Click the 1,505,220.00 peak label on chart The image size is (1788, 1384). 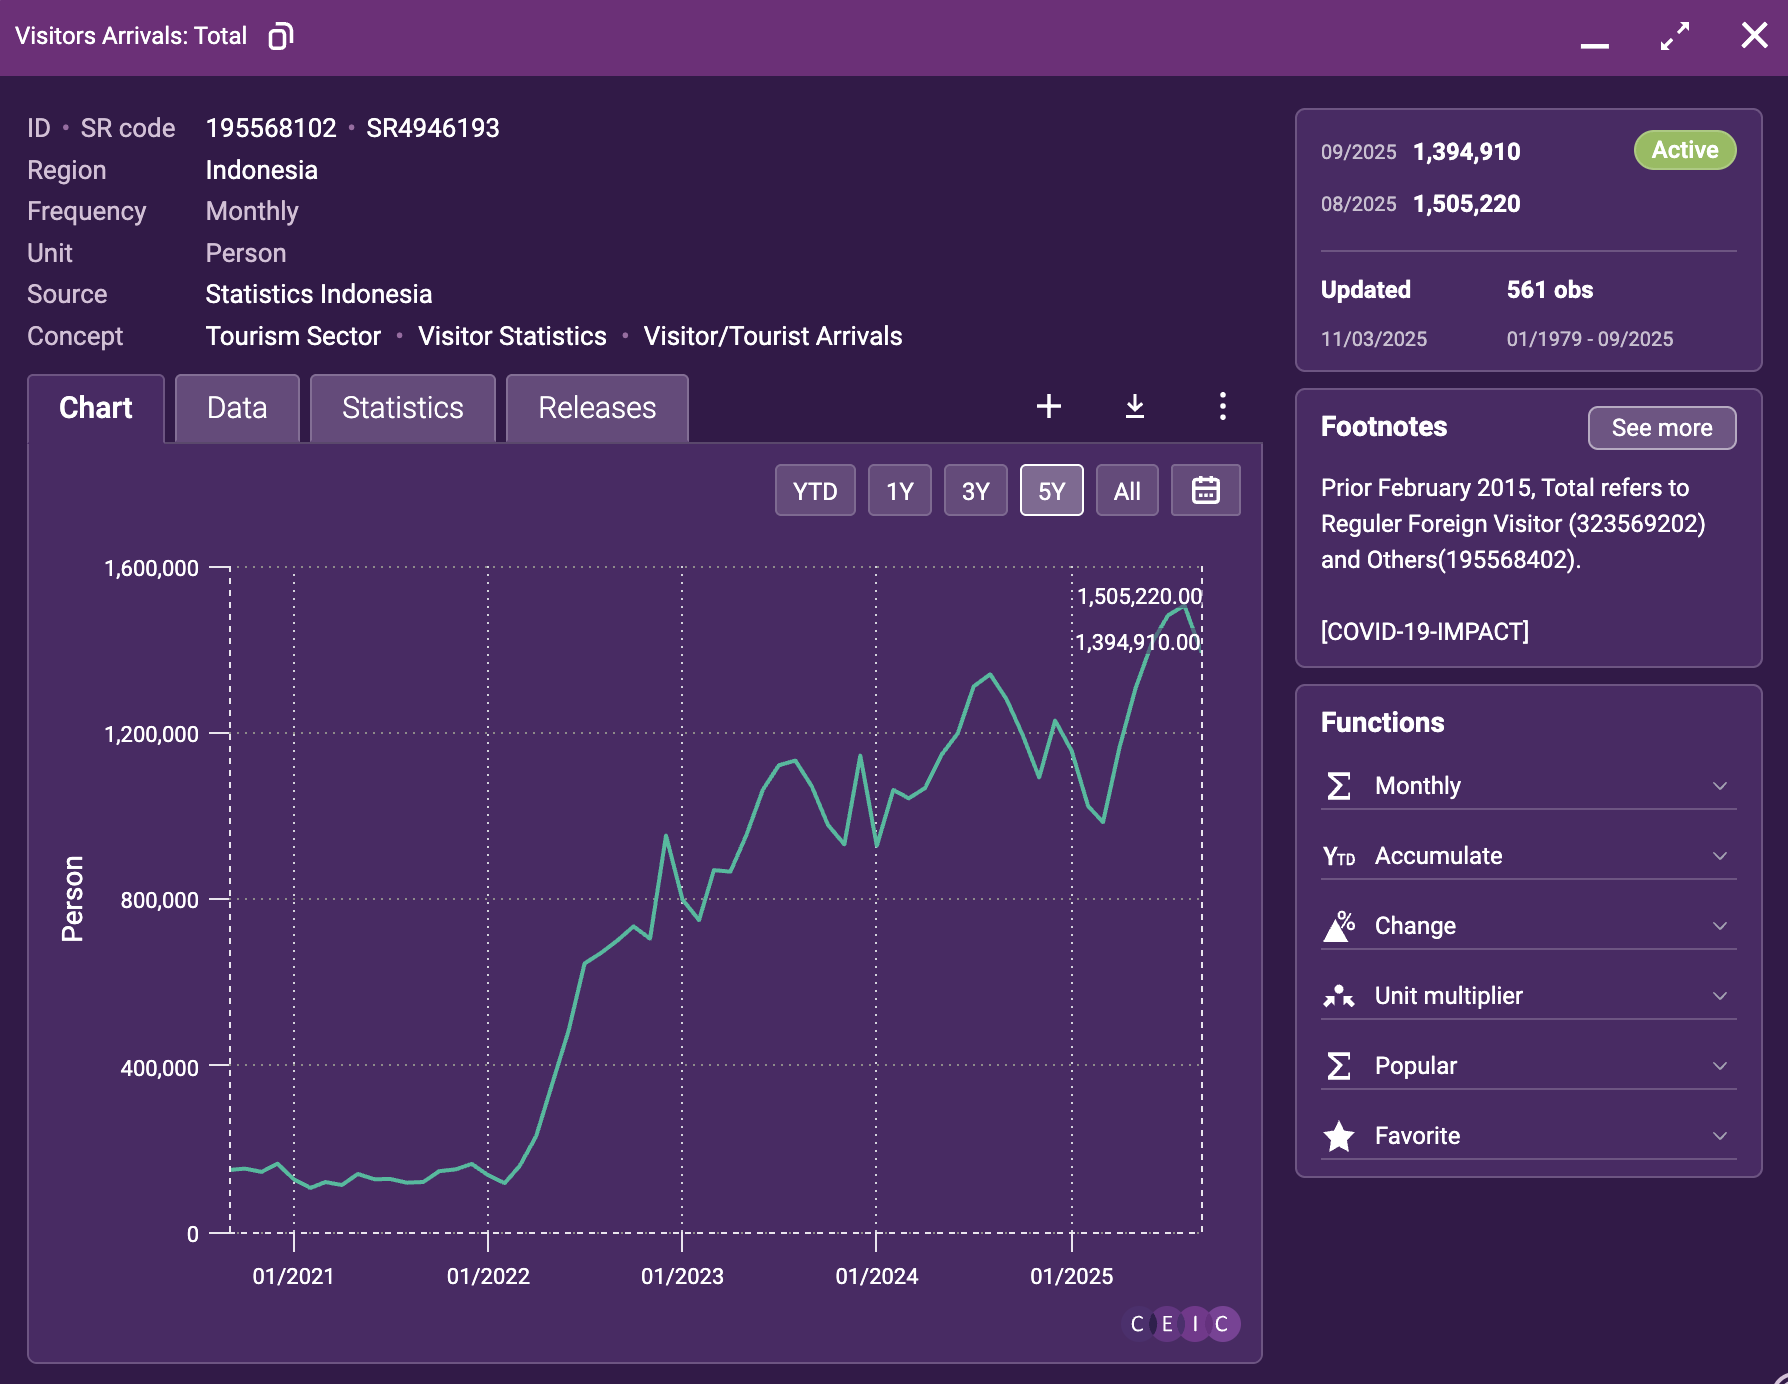point(1139,596)
